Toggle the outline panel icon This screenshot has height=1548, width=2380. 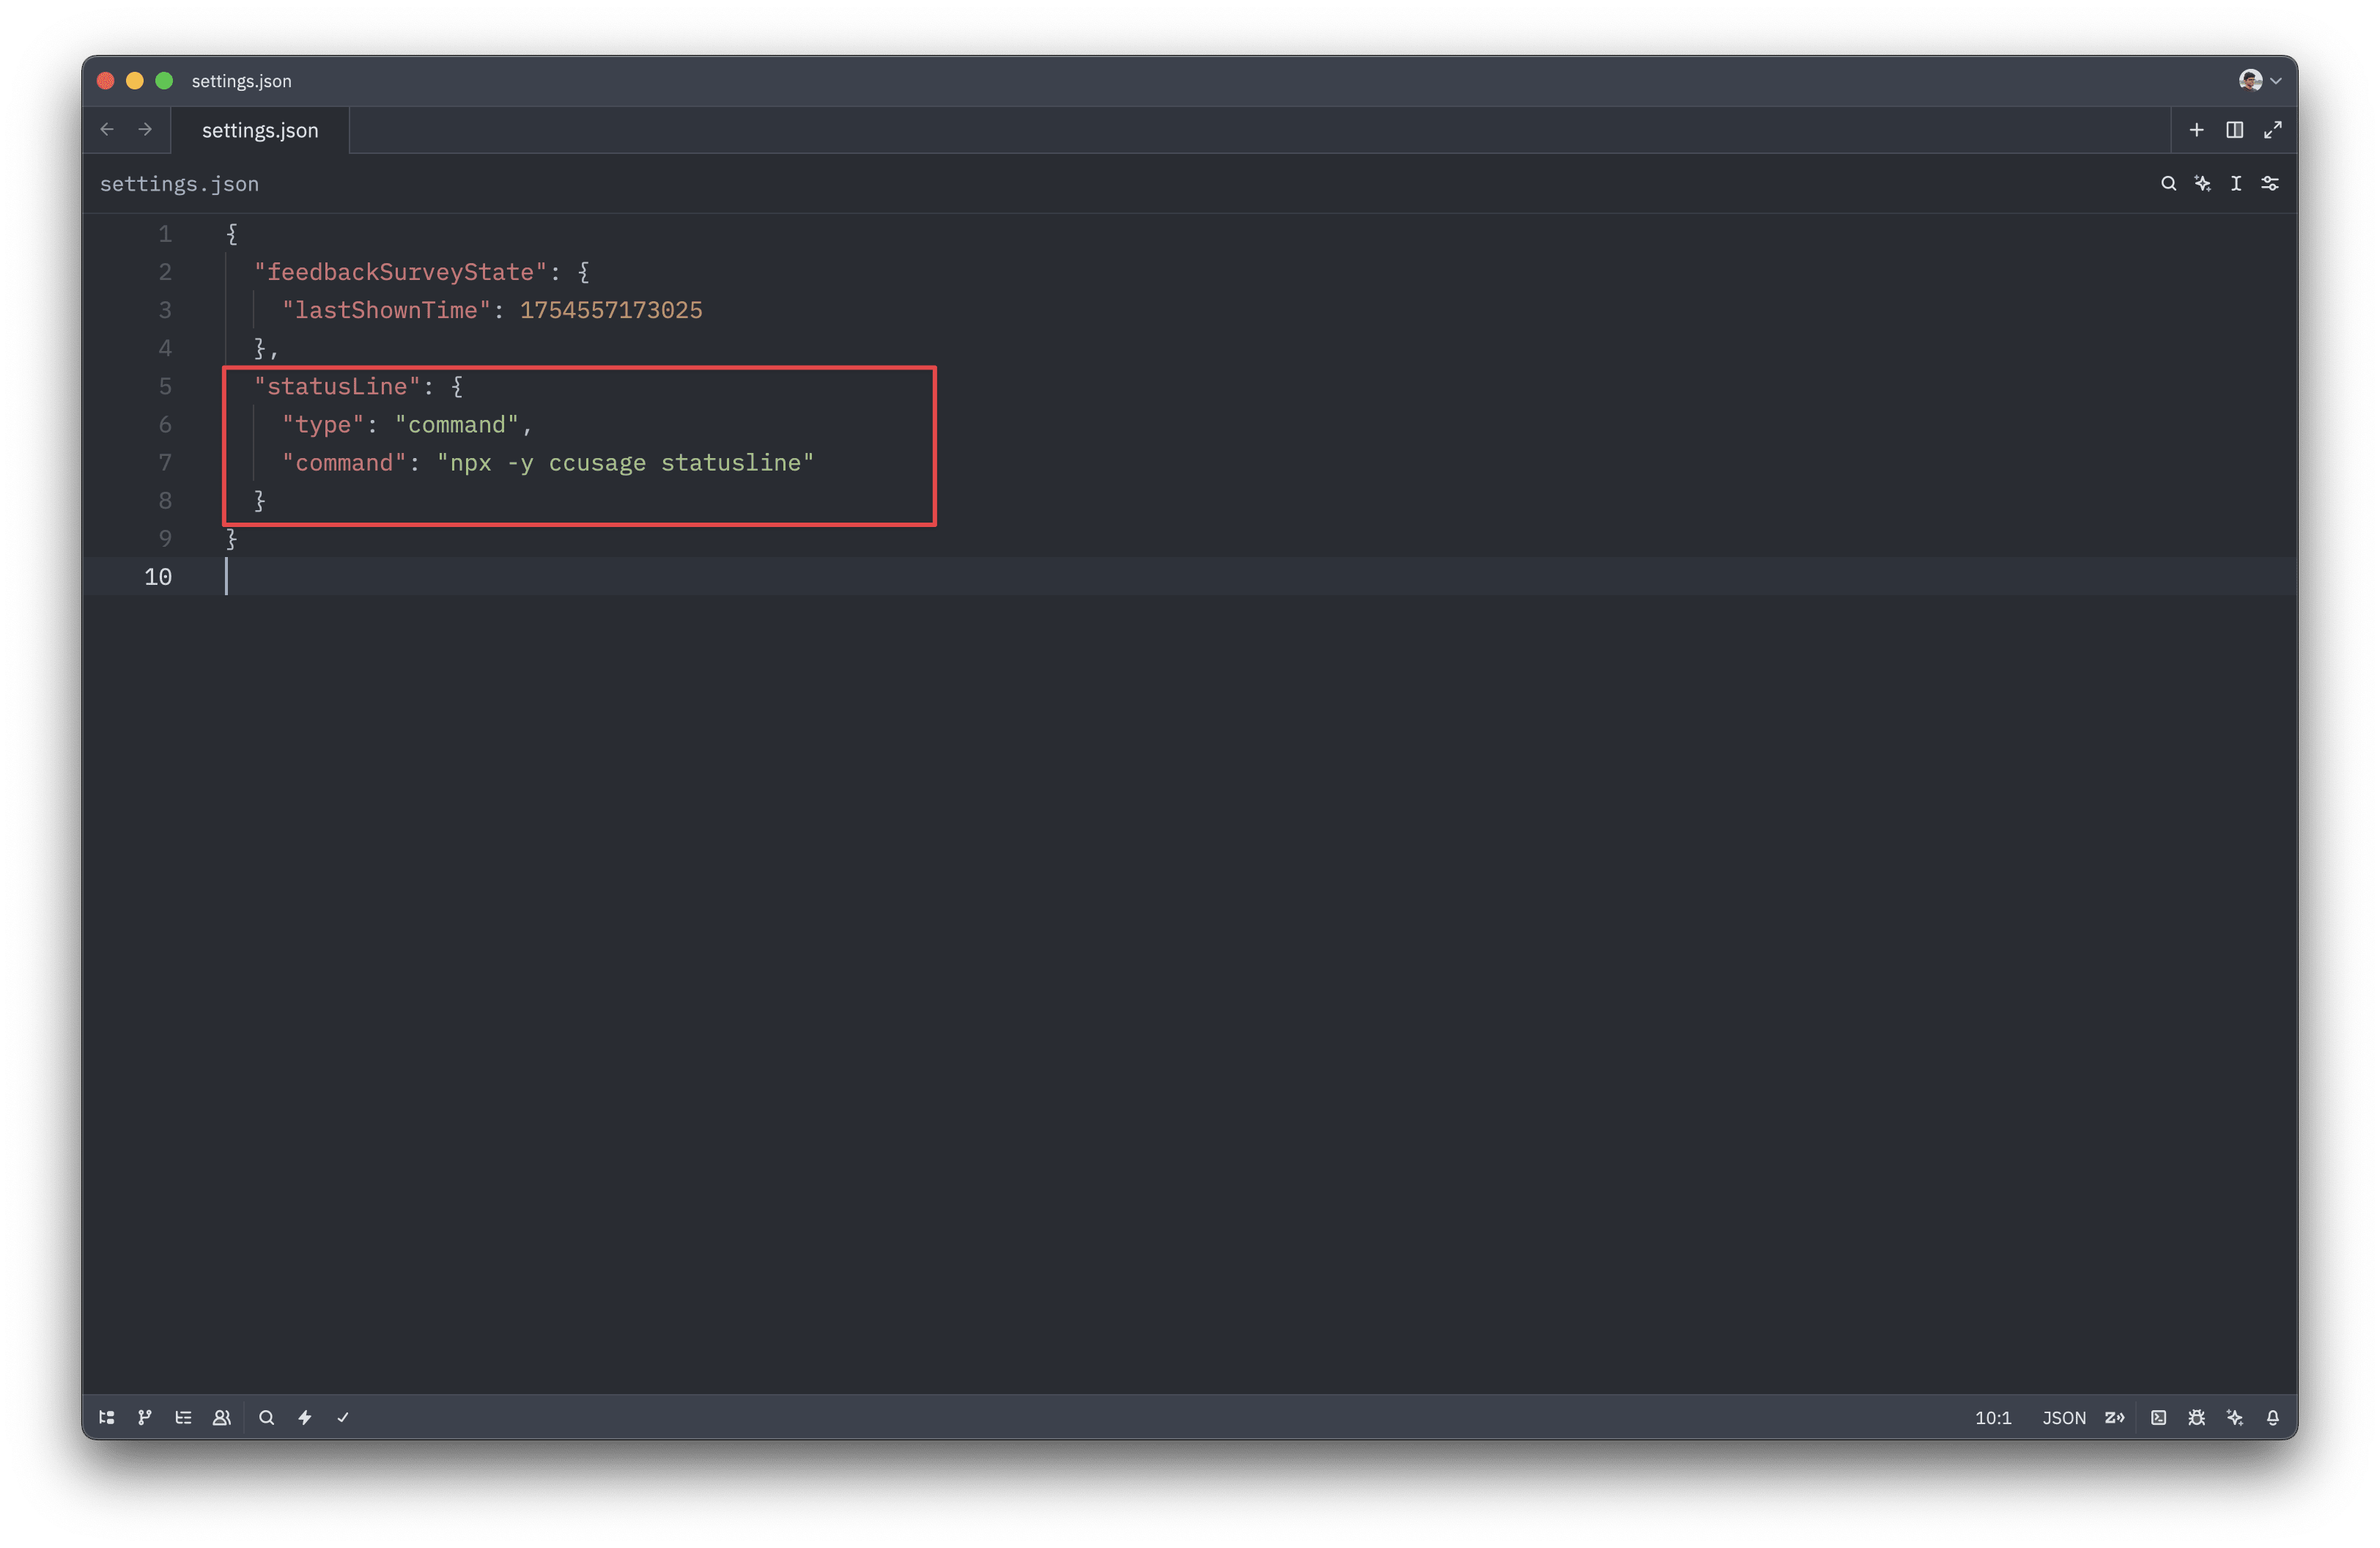point(183,1417)
